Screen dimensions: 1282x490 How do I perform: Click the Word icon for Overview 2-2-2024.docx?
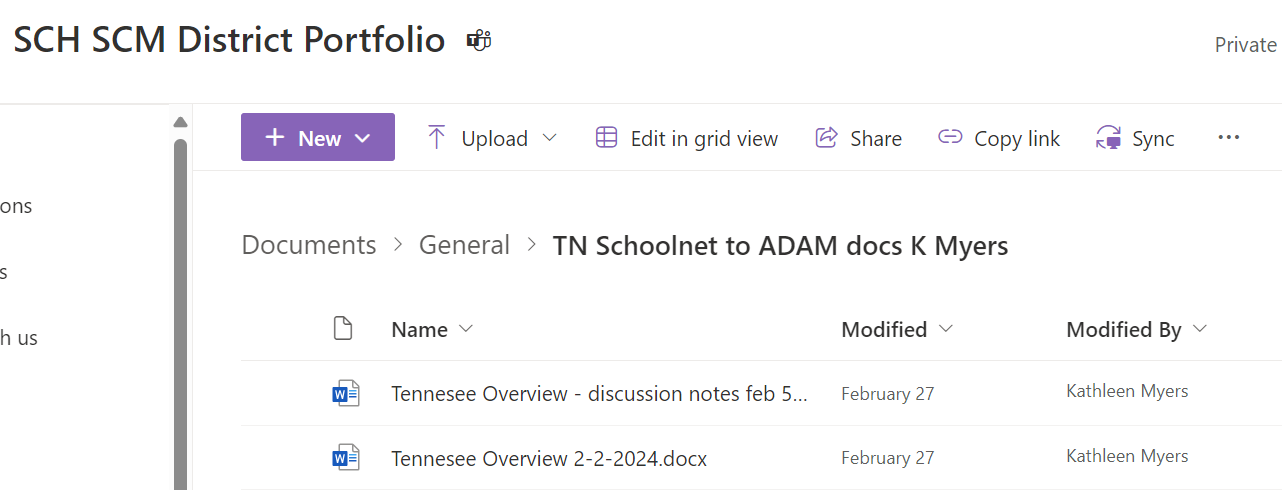tap(345, 459)
